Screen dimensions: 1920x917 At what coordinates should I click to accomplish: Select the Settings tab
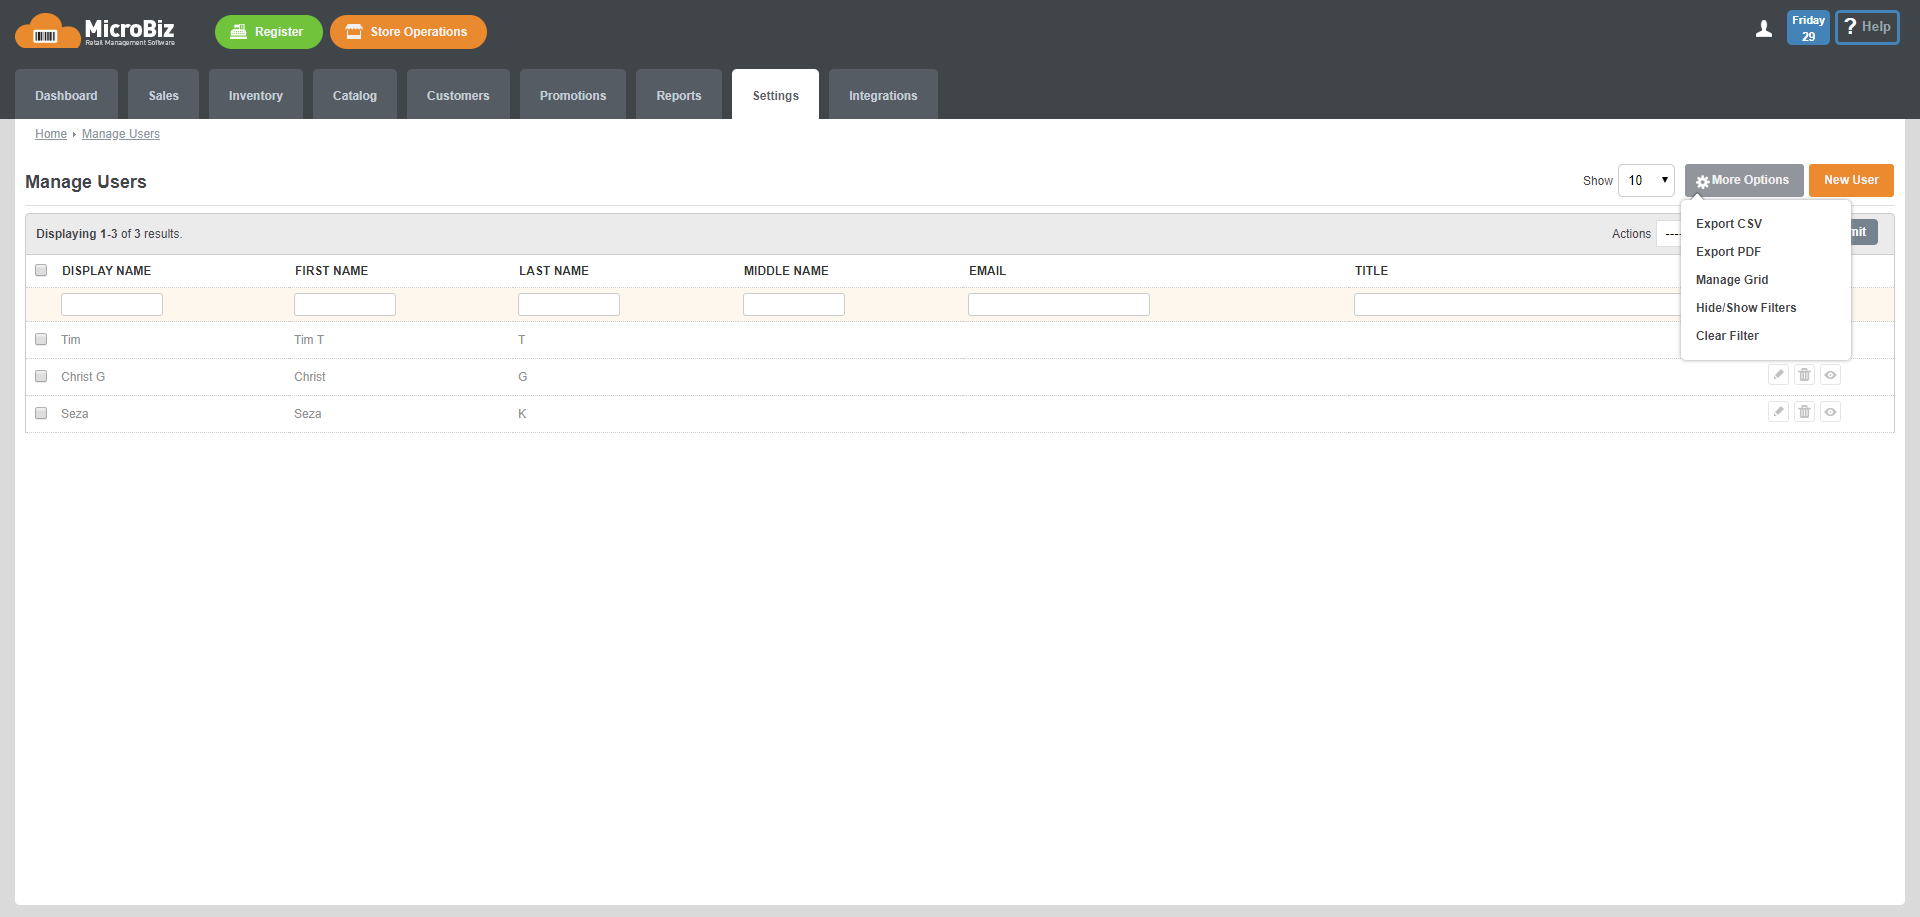[775, 94]
